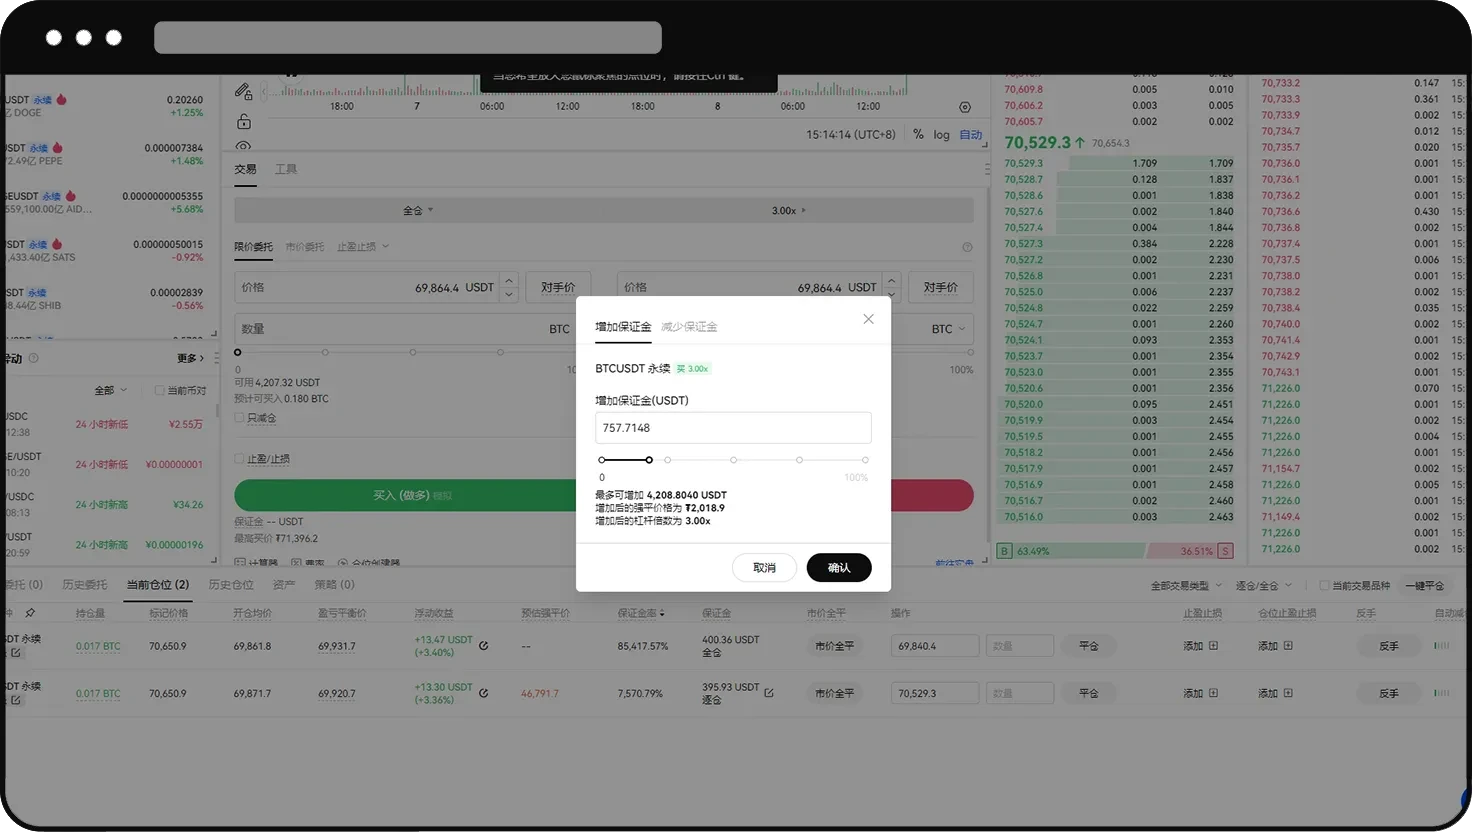Click S sell ratio icon under order book
This screenshot has width=1472, height=832.
[1225, 551]
